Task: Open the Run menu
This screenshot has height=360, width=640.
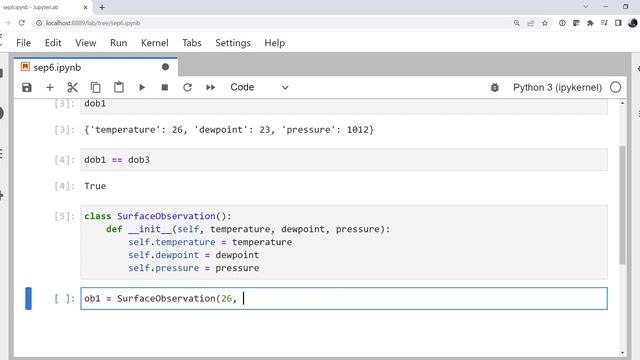Action: pos(119,43)
